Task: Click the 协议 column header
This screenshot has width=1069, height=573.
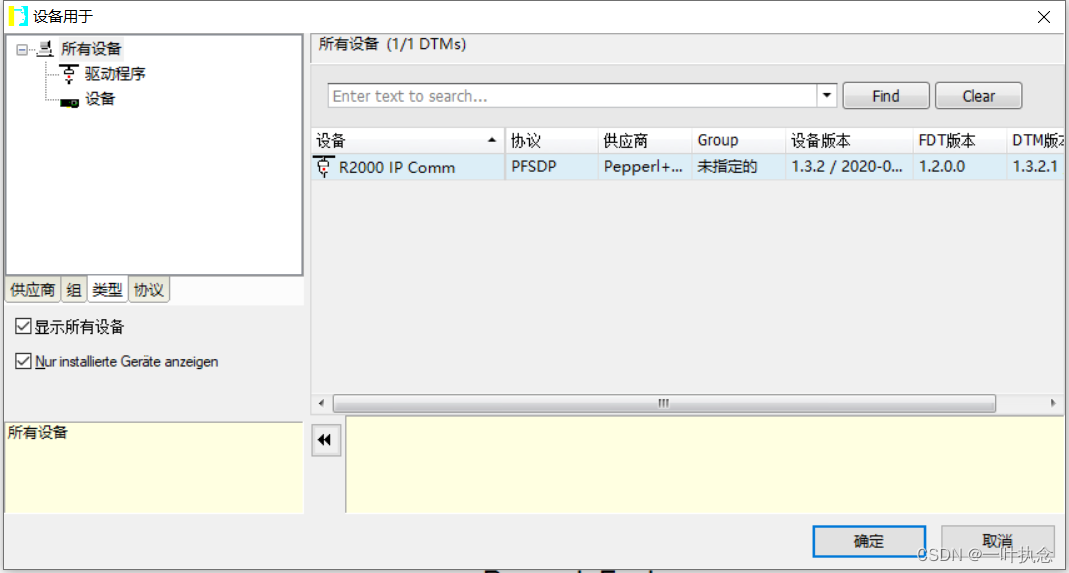Action: (551, 141)
